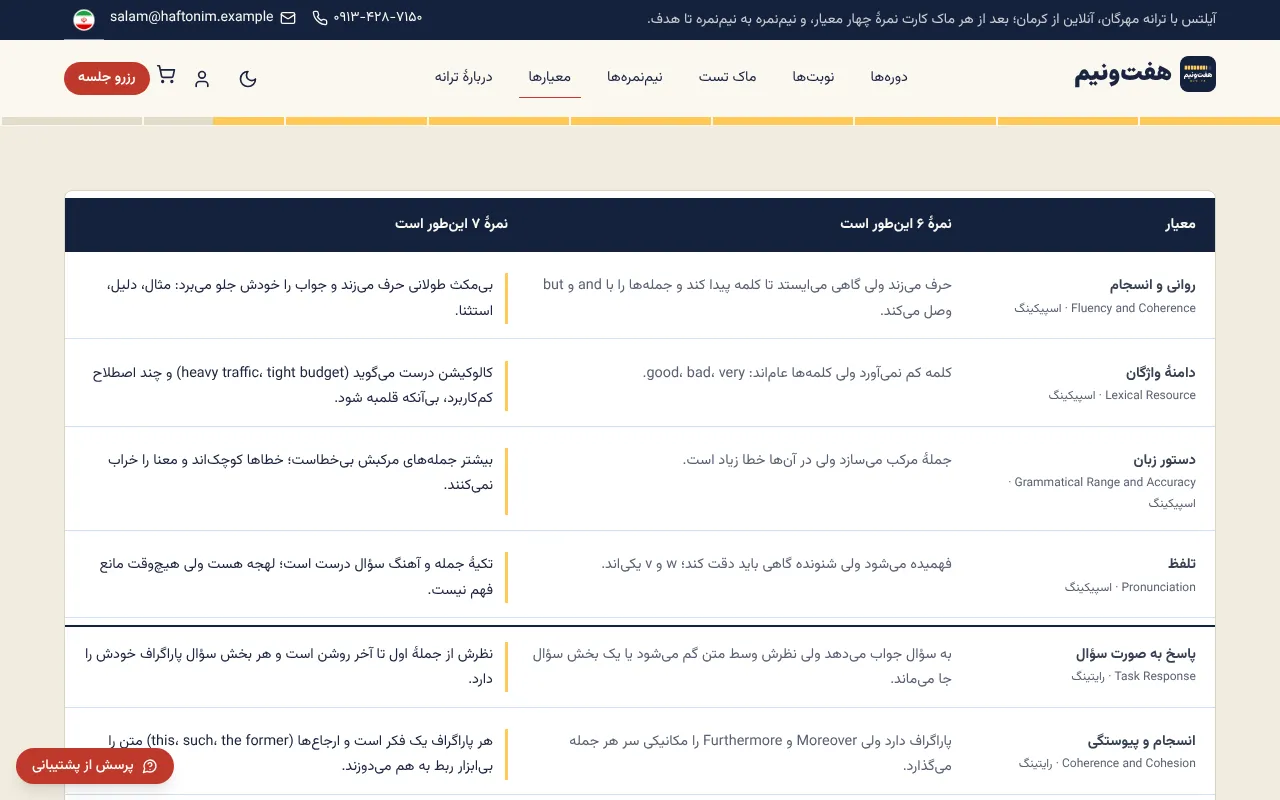Viewport: 1280px width, 800px height.
Task: Select the انسجام و پیوستگی criterion title
Action: [1142, 741]
